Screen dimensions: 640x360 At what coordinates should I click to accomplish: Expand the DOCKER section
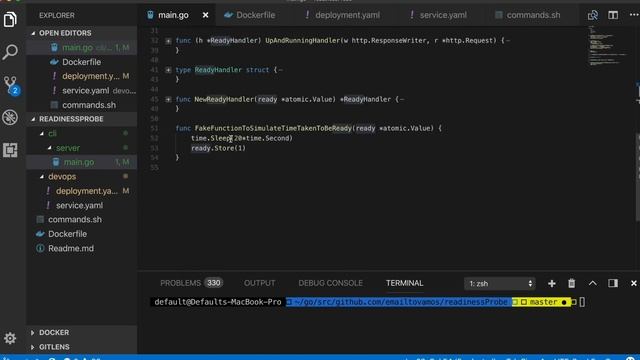click(x=82, y=332)
